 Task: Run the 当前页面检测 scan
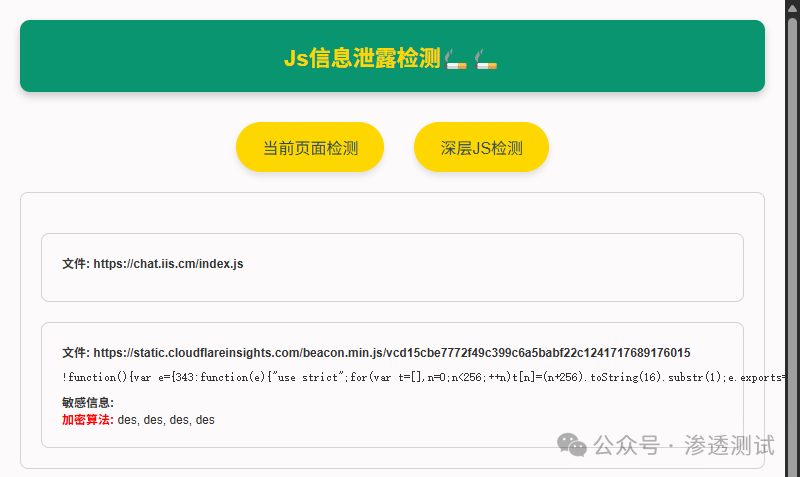[x=310, y=148]
